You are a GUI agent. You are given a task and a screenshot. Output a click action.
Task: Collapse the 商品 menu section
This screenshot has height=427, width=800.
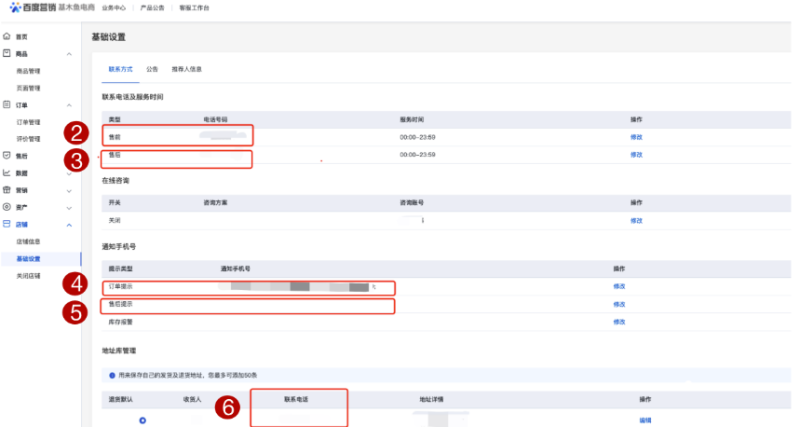pyautogui.click(x=69, y=53)
